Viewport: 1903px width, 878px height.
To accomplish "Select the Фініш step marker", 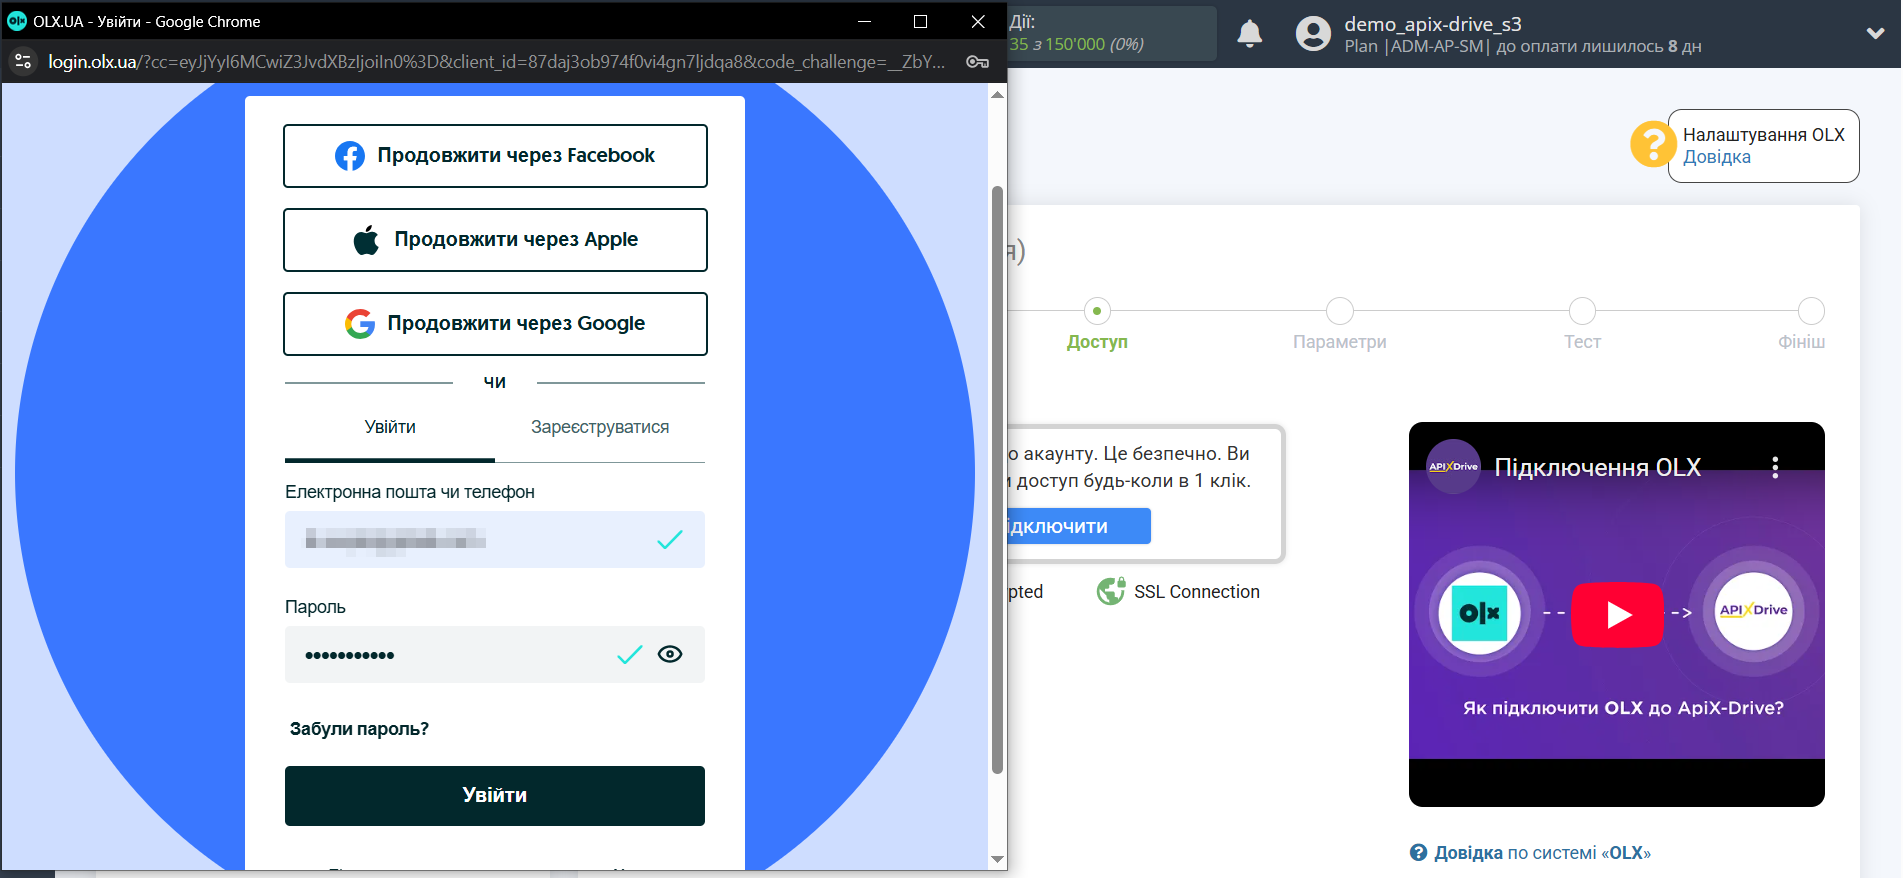I will tap(1811, 311).
